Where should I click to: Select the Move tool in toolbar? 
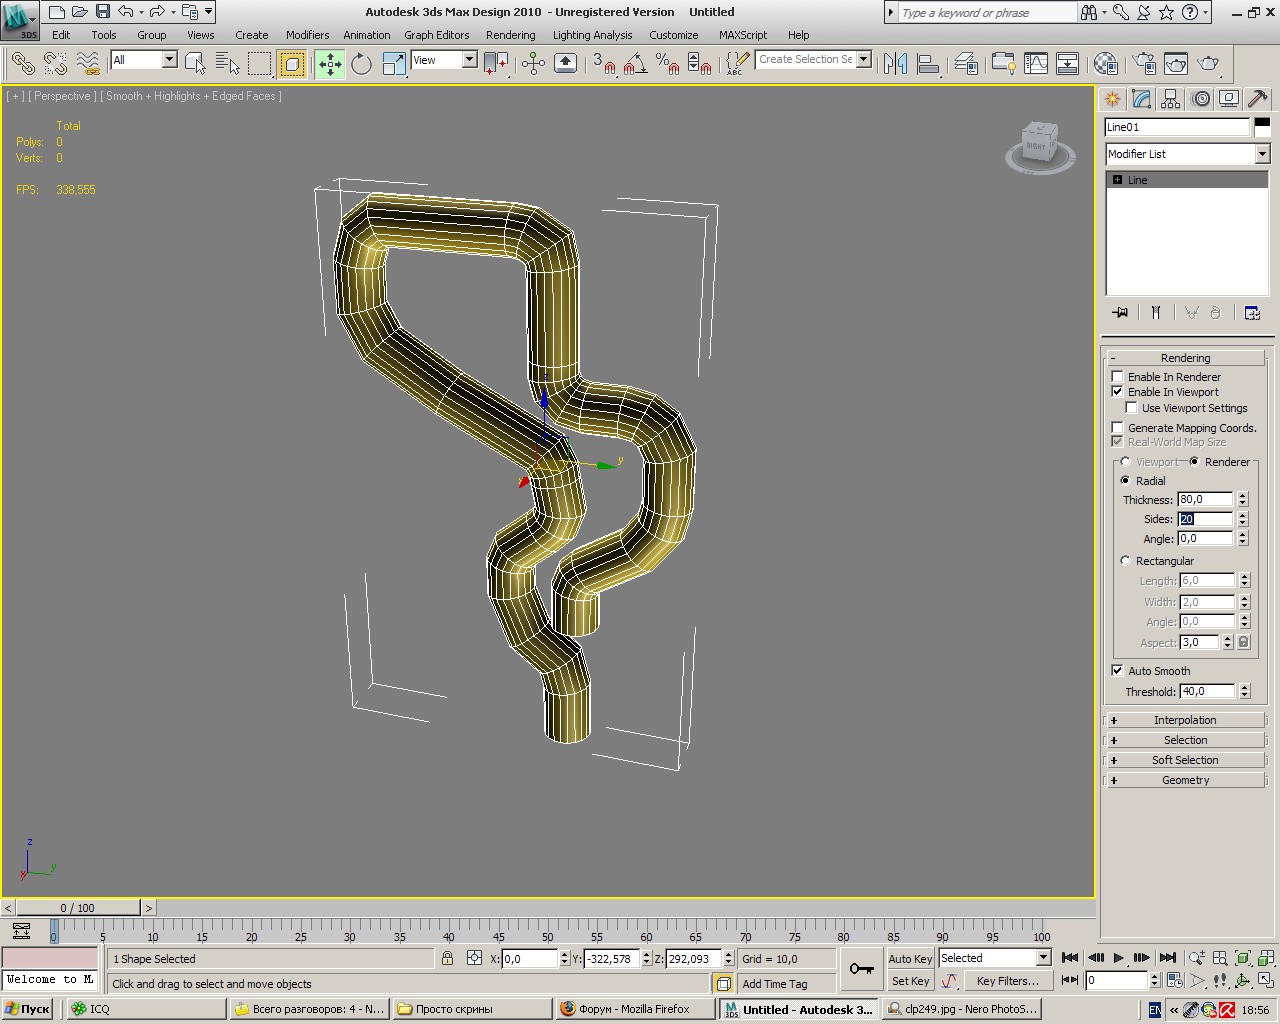click(330, 64)
